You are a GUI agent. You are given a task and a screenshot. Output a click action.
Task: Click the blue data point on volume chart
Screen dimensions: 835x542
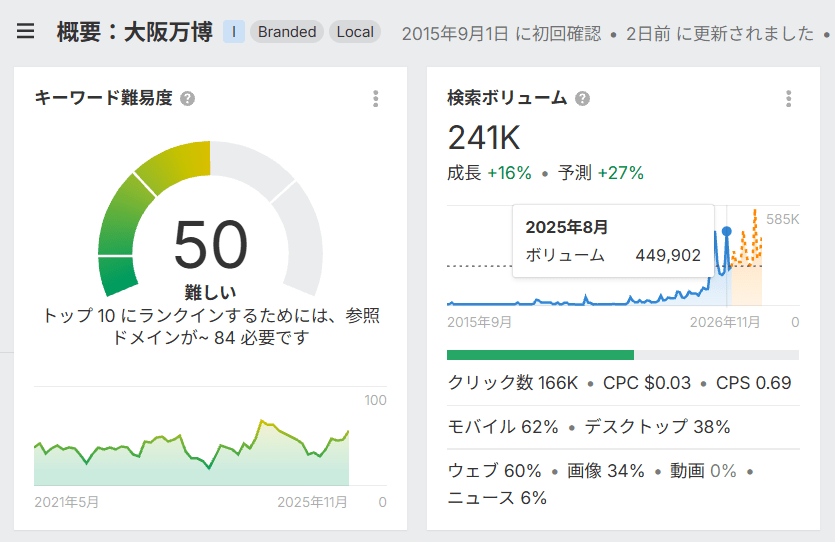click(726, 231)
